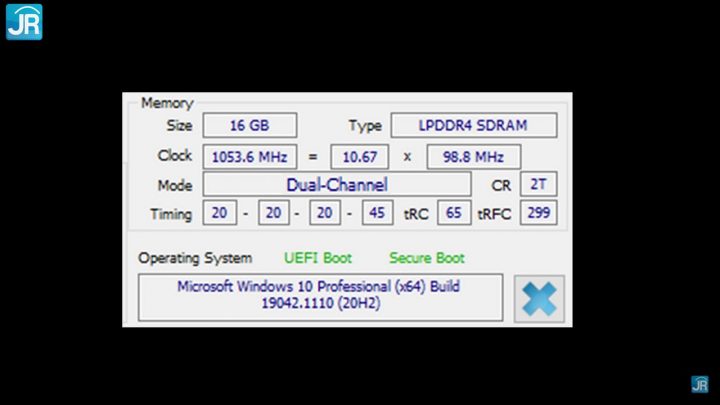The image size is (720, 405).
Task: Select the tRC value 65
Action: click(x=454, y=213)
